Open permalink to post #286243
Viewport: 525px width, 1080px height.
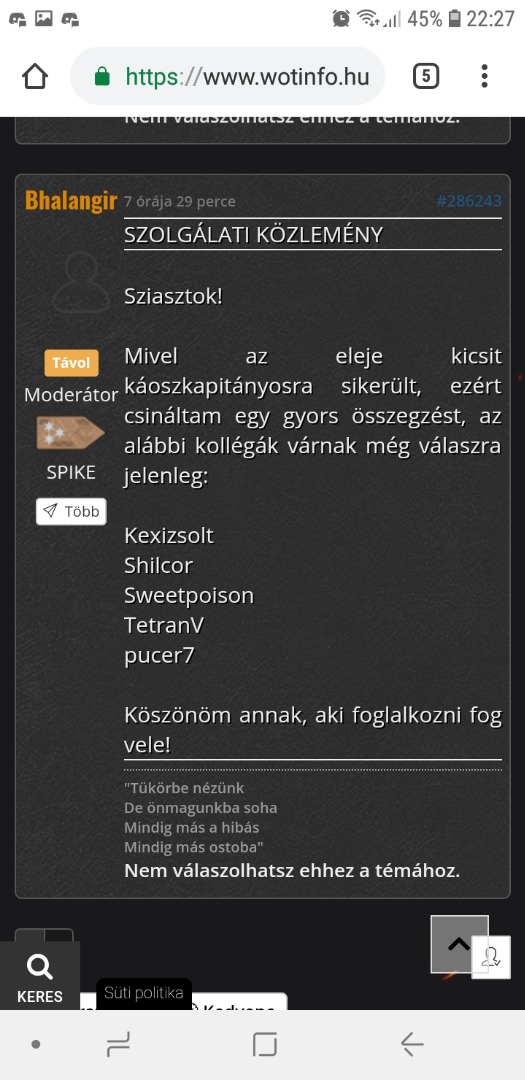pos(469,201)
